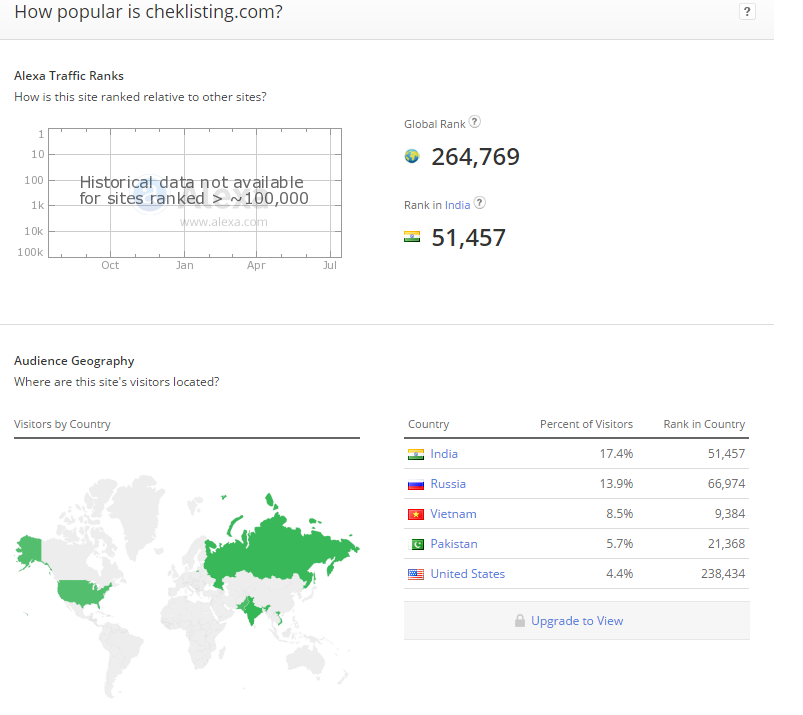Screen dimensions: 803x715
Task: Select Vietnam's country rank 9,384
Action: [x=730, y=514]
